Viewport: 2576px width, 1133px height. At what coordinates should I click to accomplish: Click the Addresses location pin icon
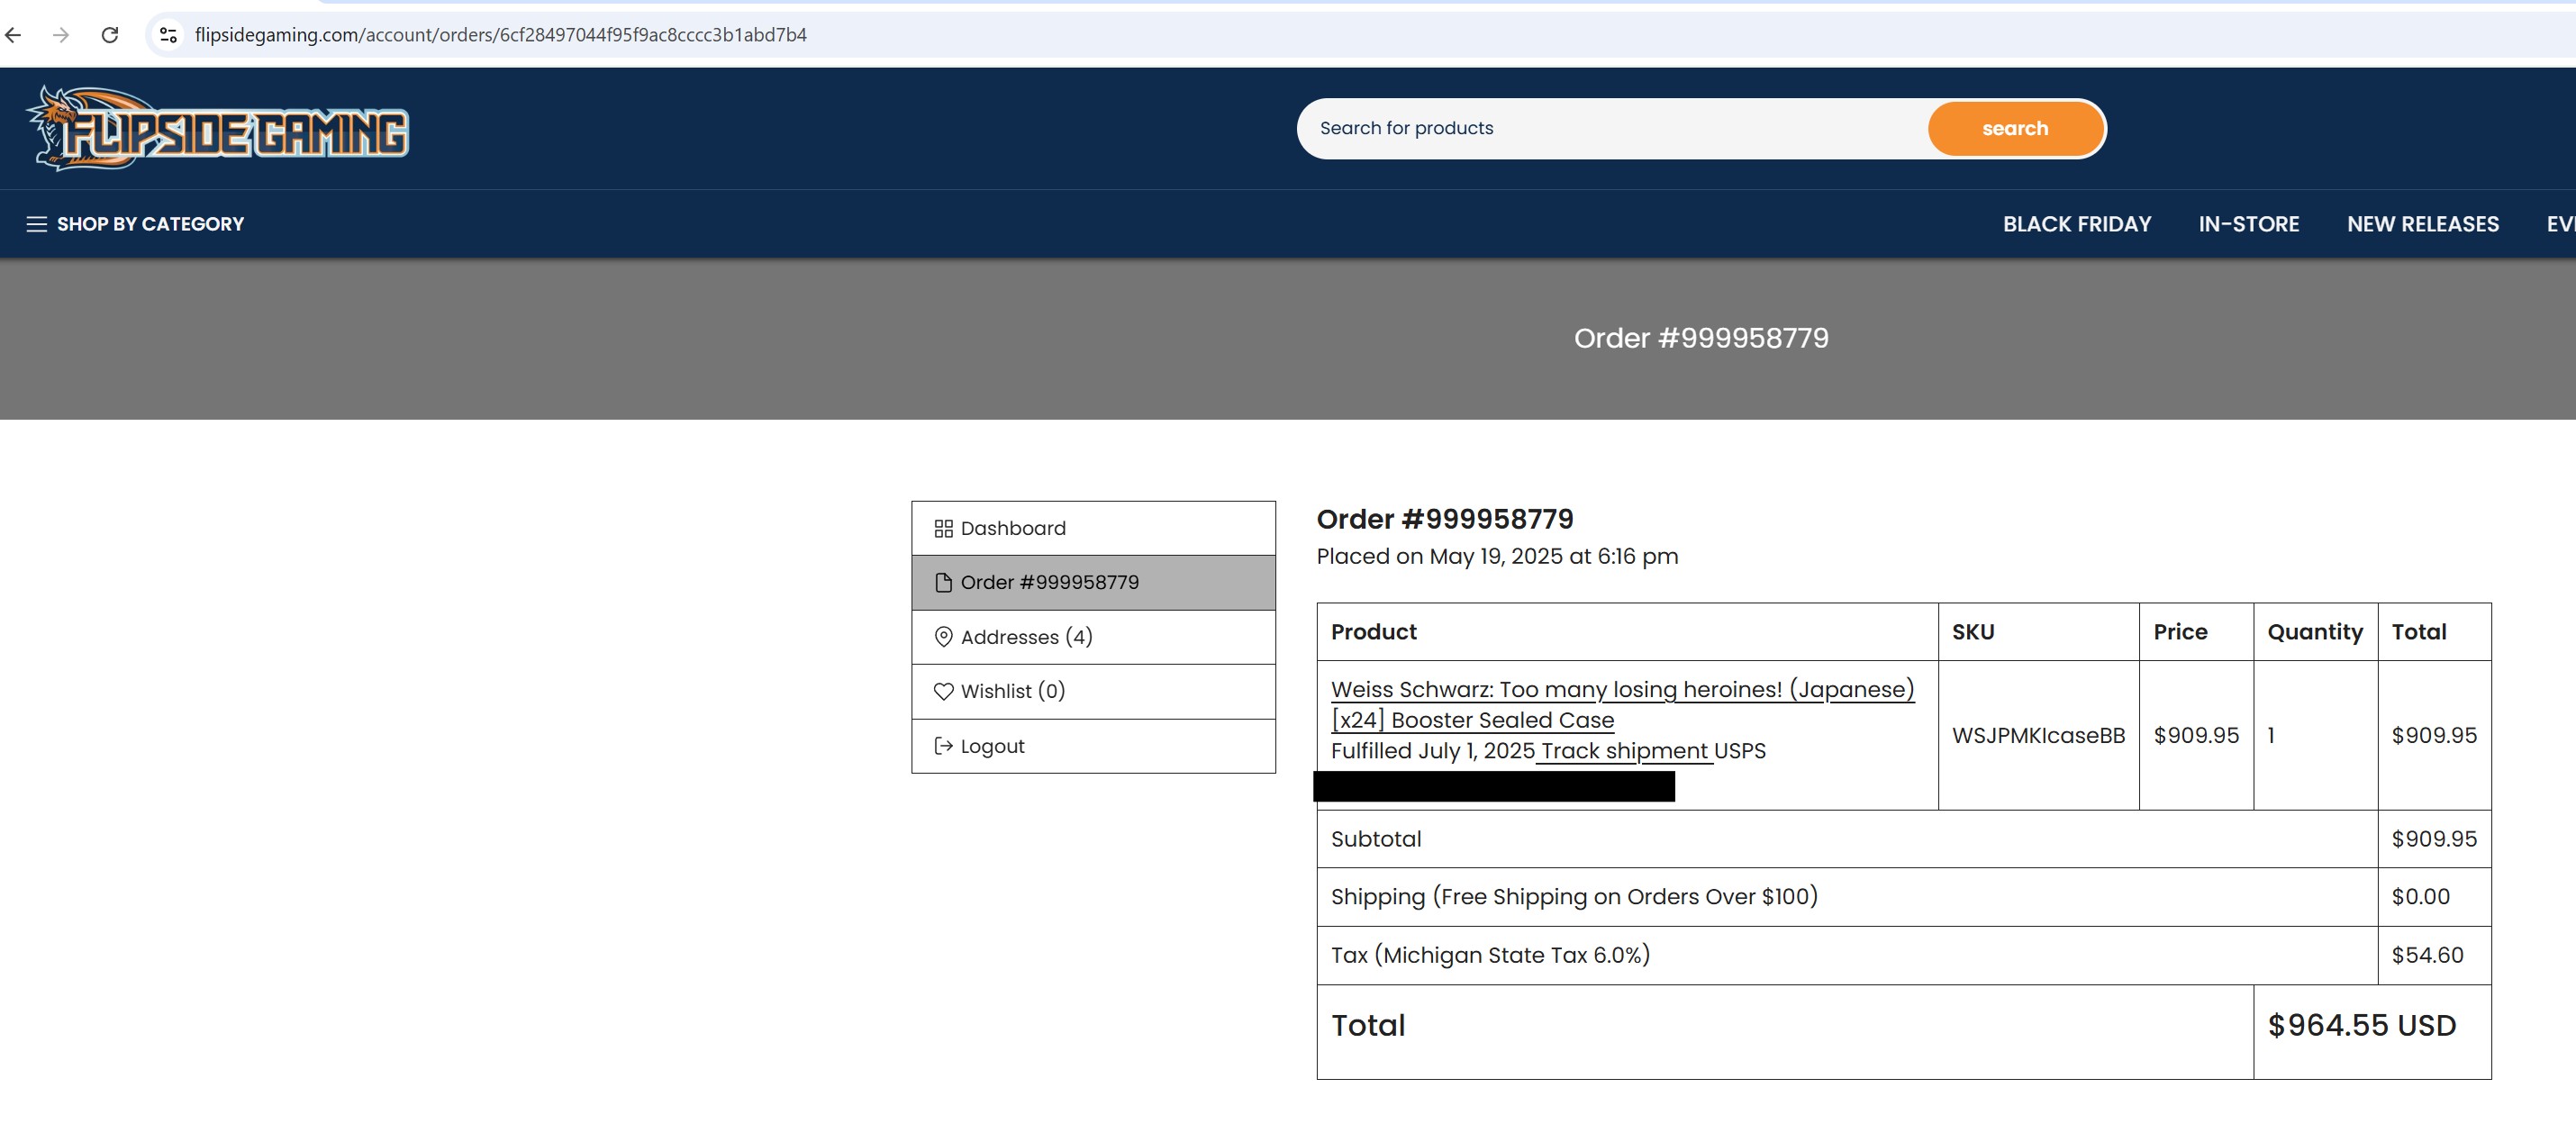943,637
